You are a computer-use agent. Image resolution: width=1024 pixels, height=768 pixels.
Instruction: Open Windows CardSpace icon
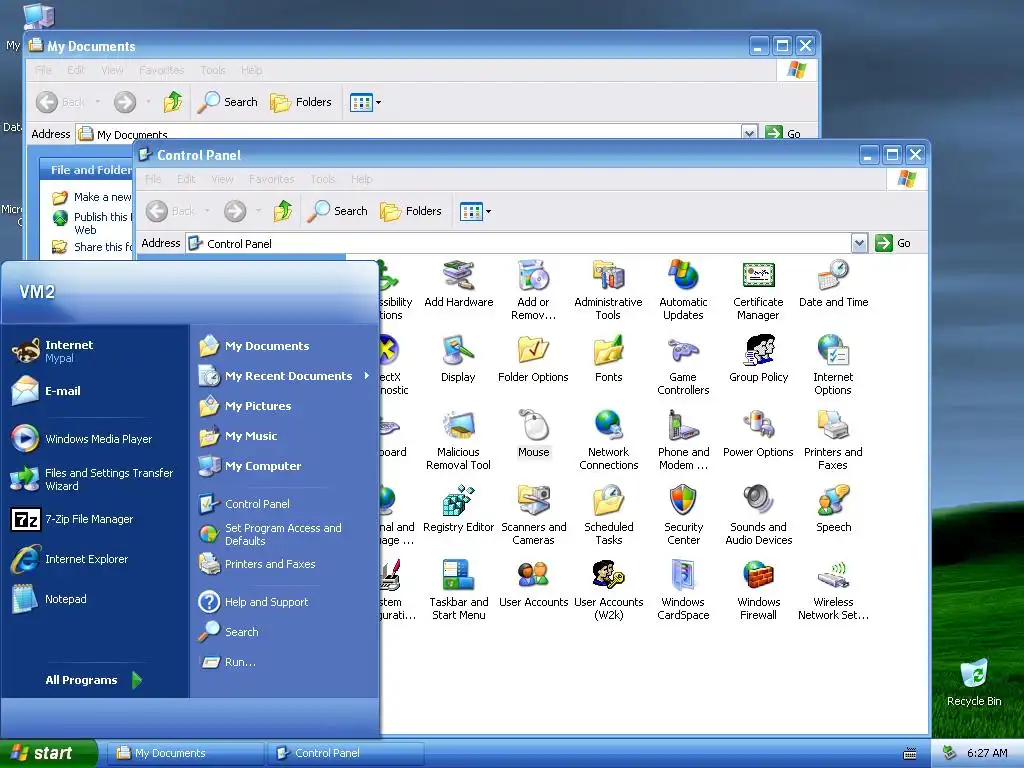683,590
